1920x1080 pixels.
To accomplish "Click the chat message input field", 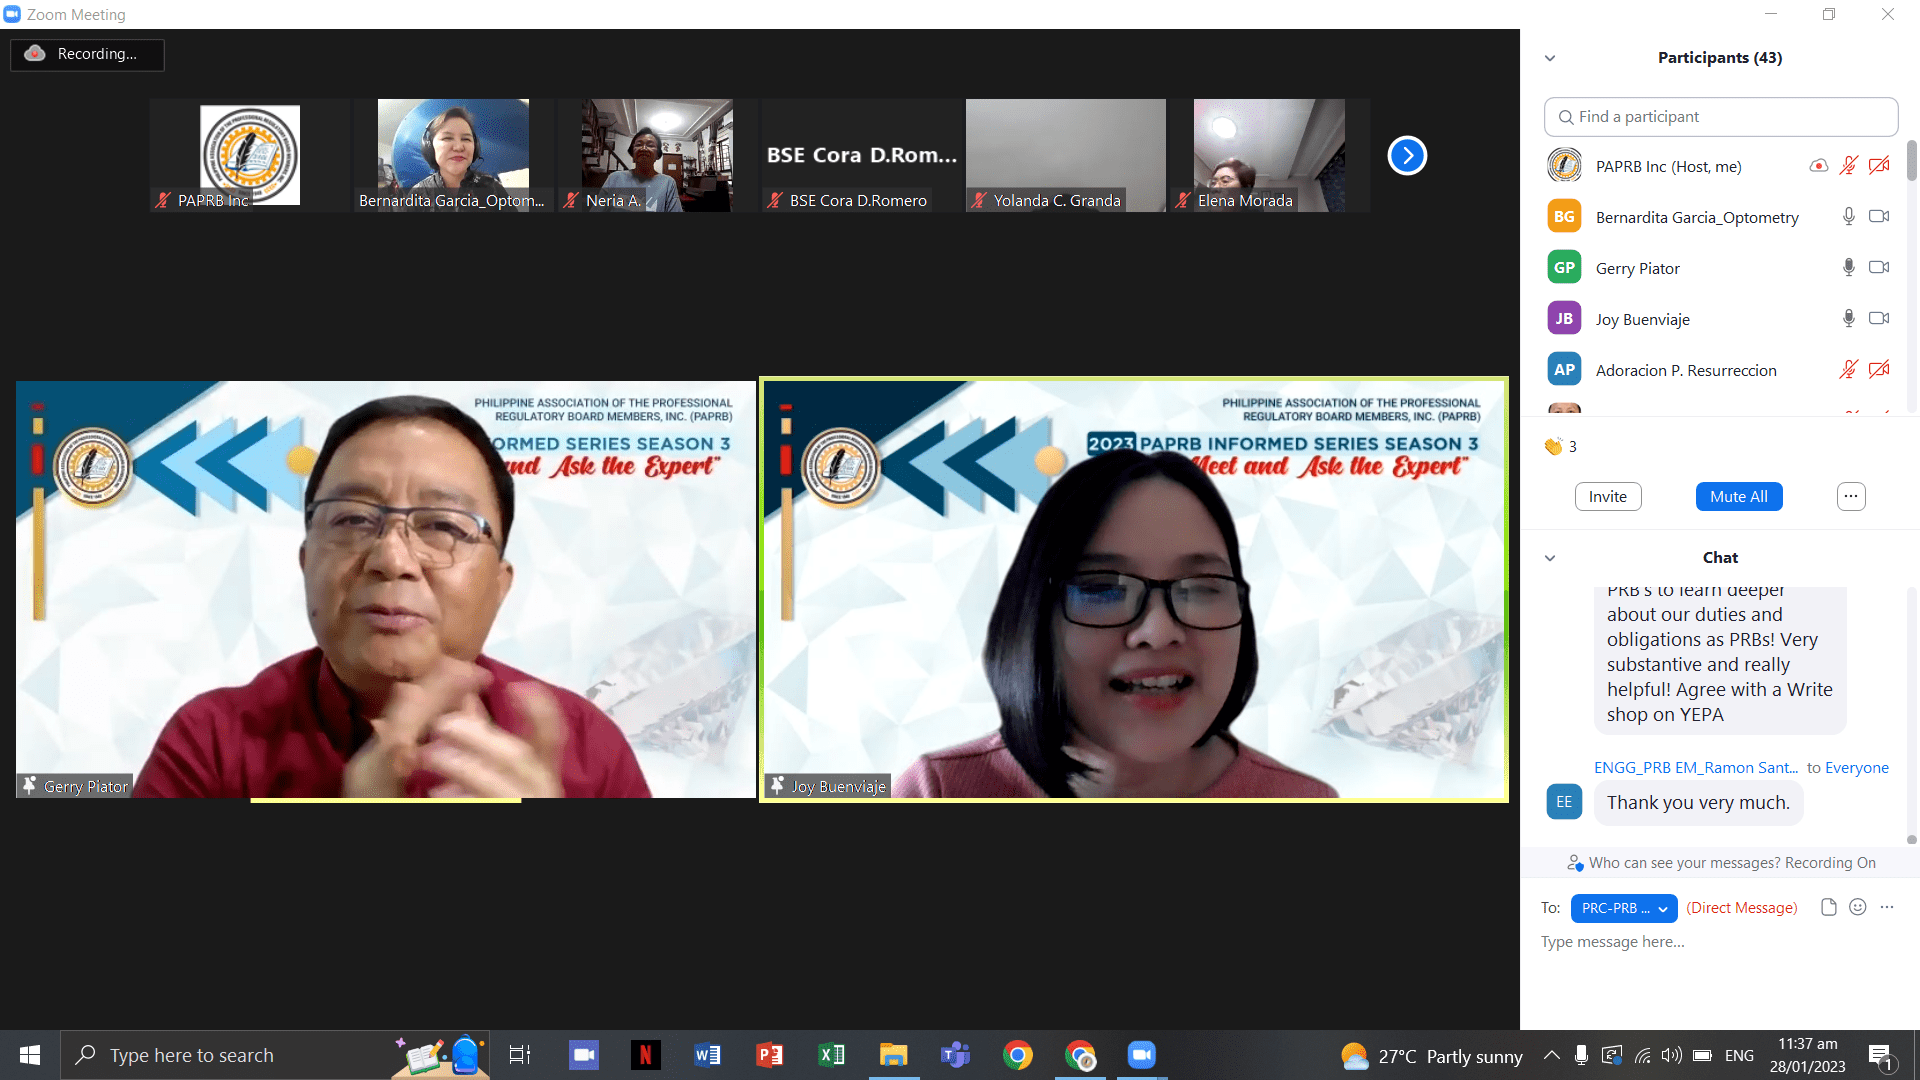I will click(x=1720, y=942).
